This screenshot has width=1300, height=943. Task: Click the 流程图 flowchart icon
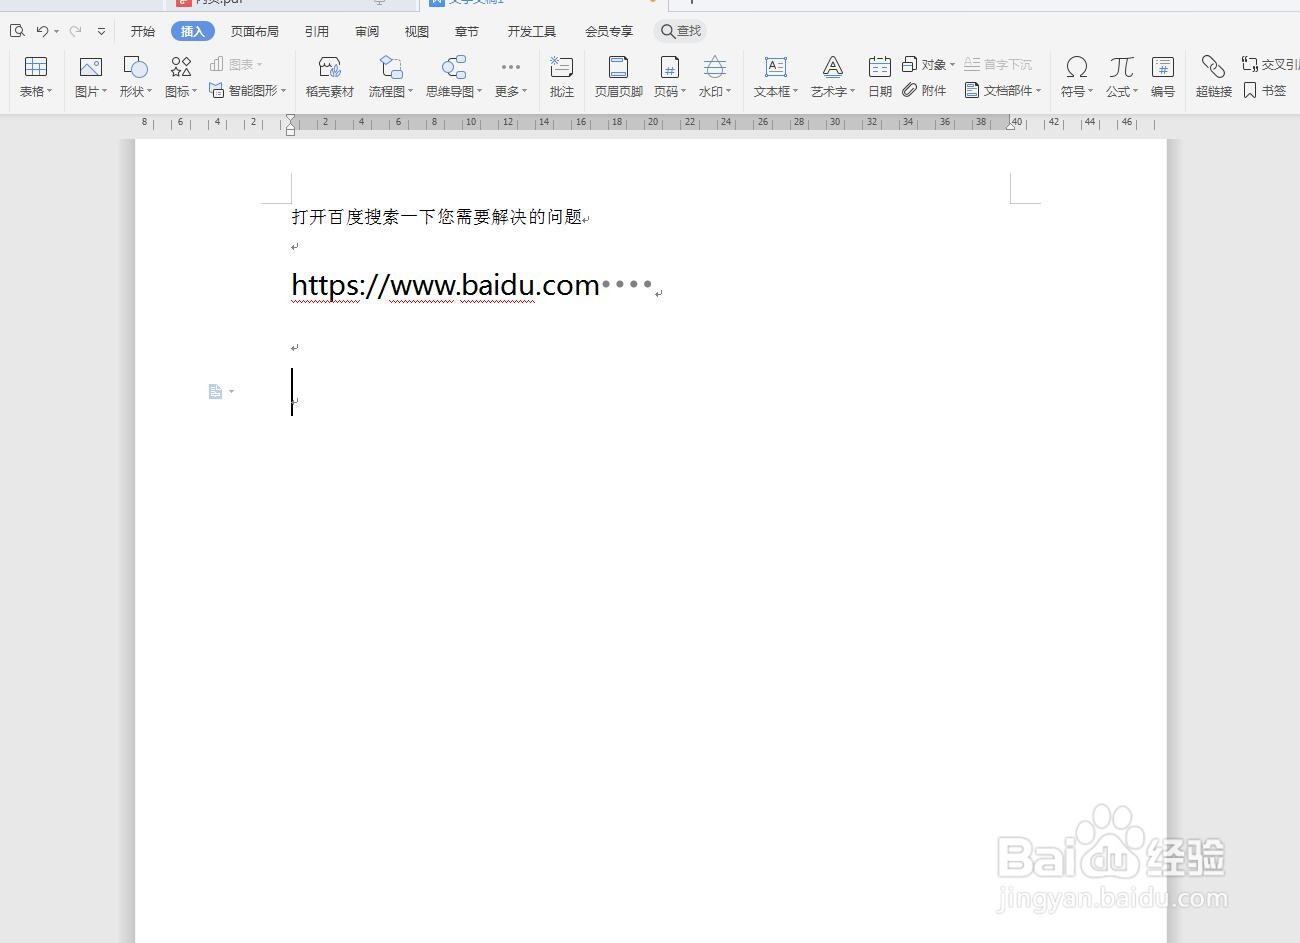(x=391, y=67)
